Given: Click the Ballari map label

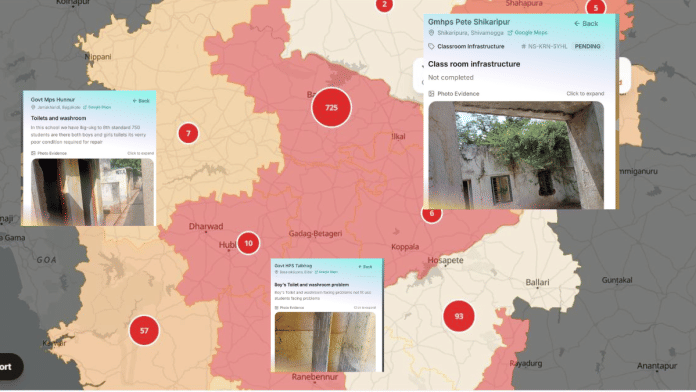Looking at the screenshot, I should click(537, 282).
